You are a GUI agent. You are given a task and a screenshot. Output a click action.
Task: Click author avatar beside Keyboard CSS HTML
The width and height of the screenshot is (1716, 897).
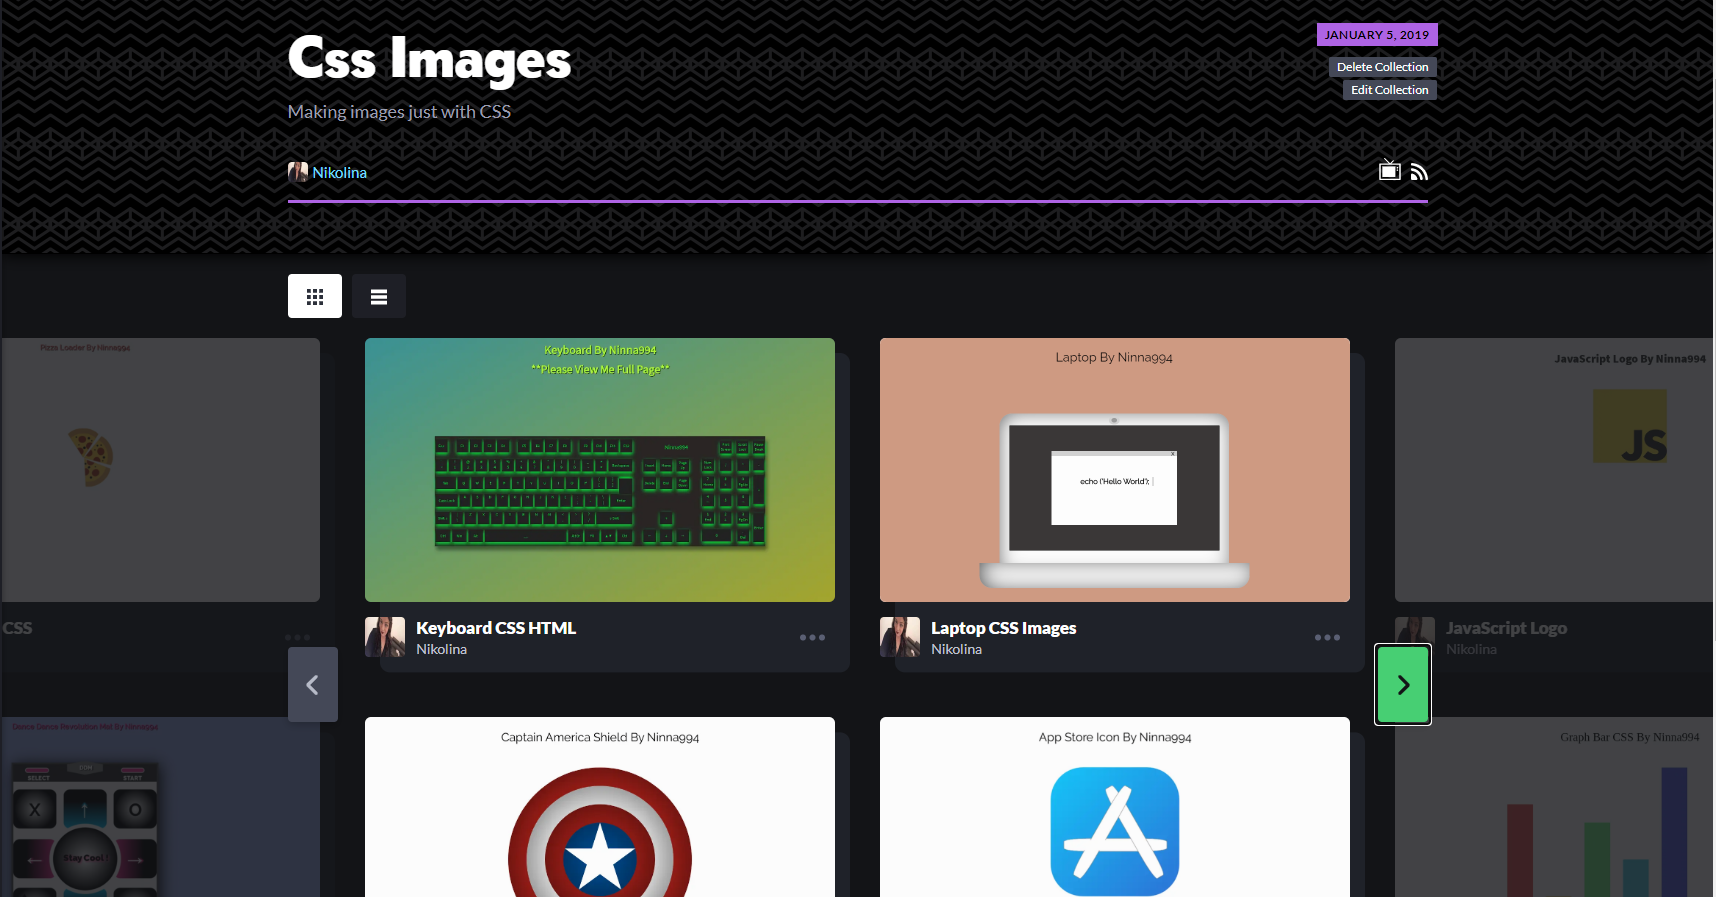coord(385,637)
